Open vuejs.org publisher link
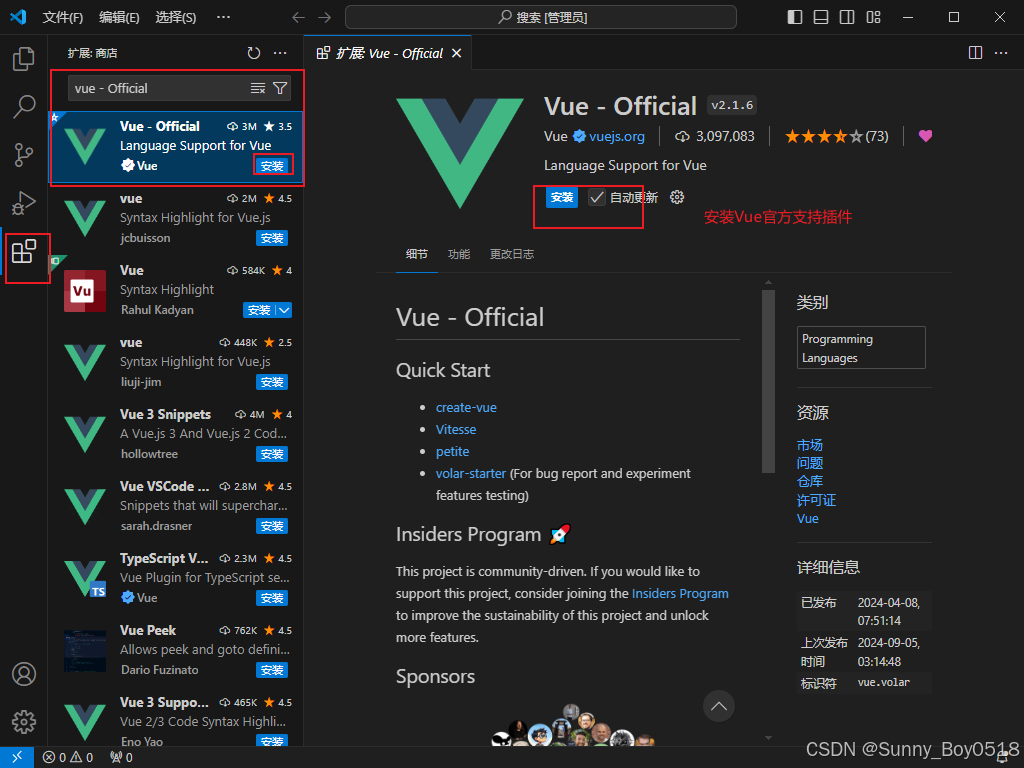This screenshot has width=1024, height=768. pyautogui.click(x=616, y=136)
